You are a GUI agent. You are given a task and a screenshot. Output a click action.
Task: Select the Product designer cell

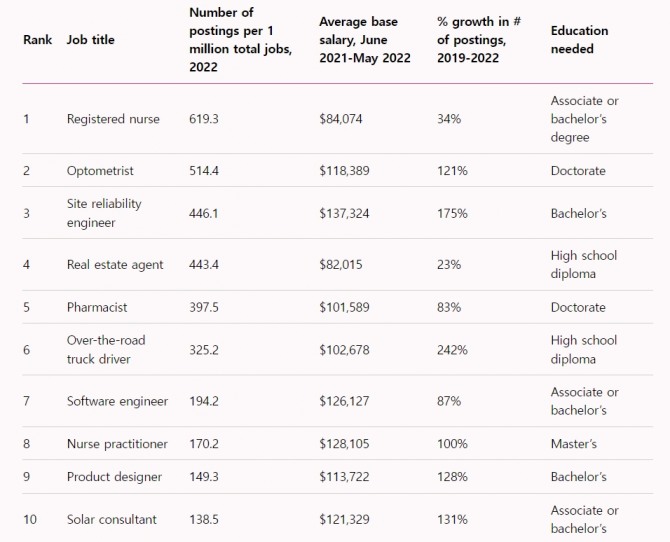(114, 477)
